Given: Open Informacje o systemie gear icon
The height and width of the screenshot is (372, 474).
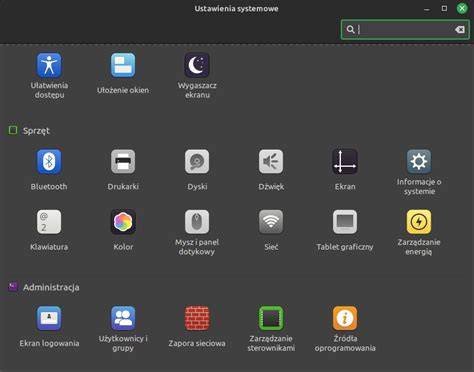Looking at the screenshot, I should point(419,162).
